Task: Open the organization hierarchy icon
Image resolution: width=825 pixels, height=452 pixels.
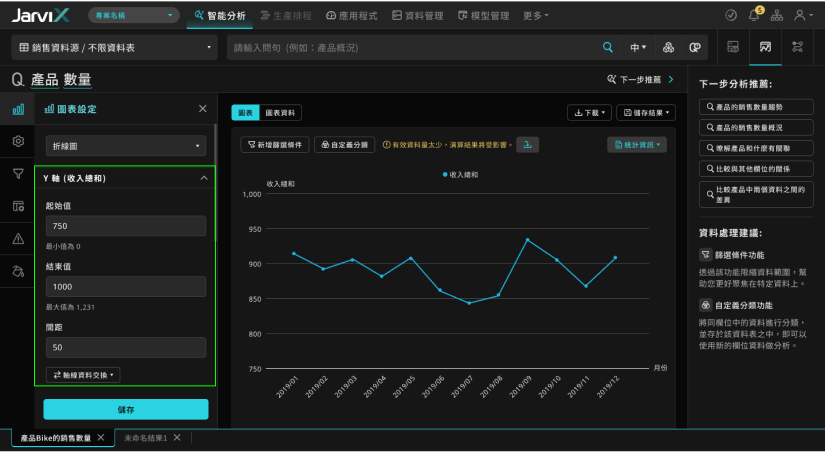Action: [x=777, y=15]
